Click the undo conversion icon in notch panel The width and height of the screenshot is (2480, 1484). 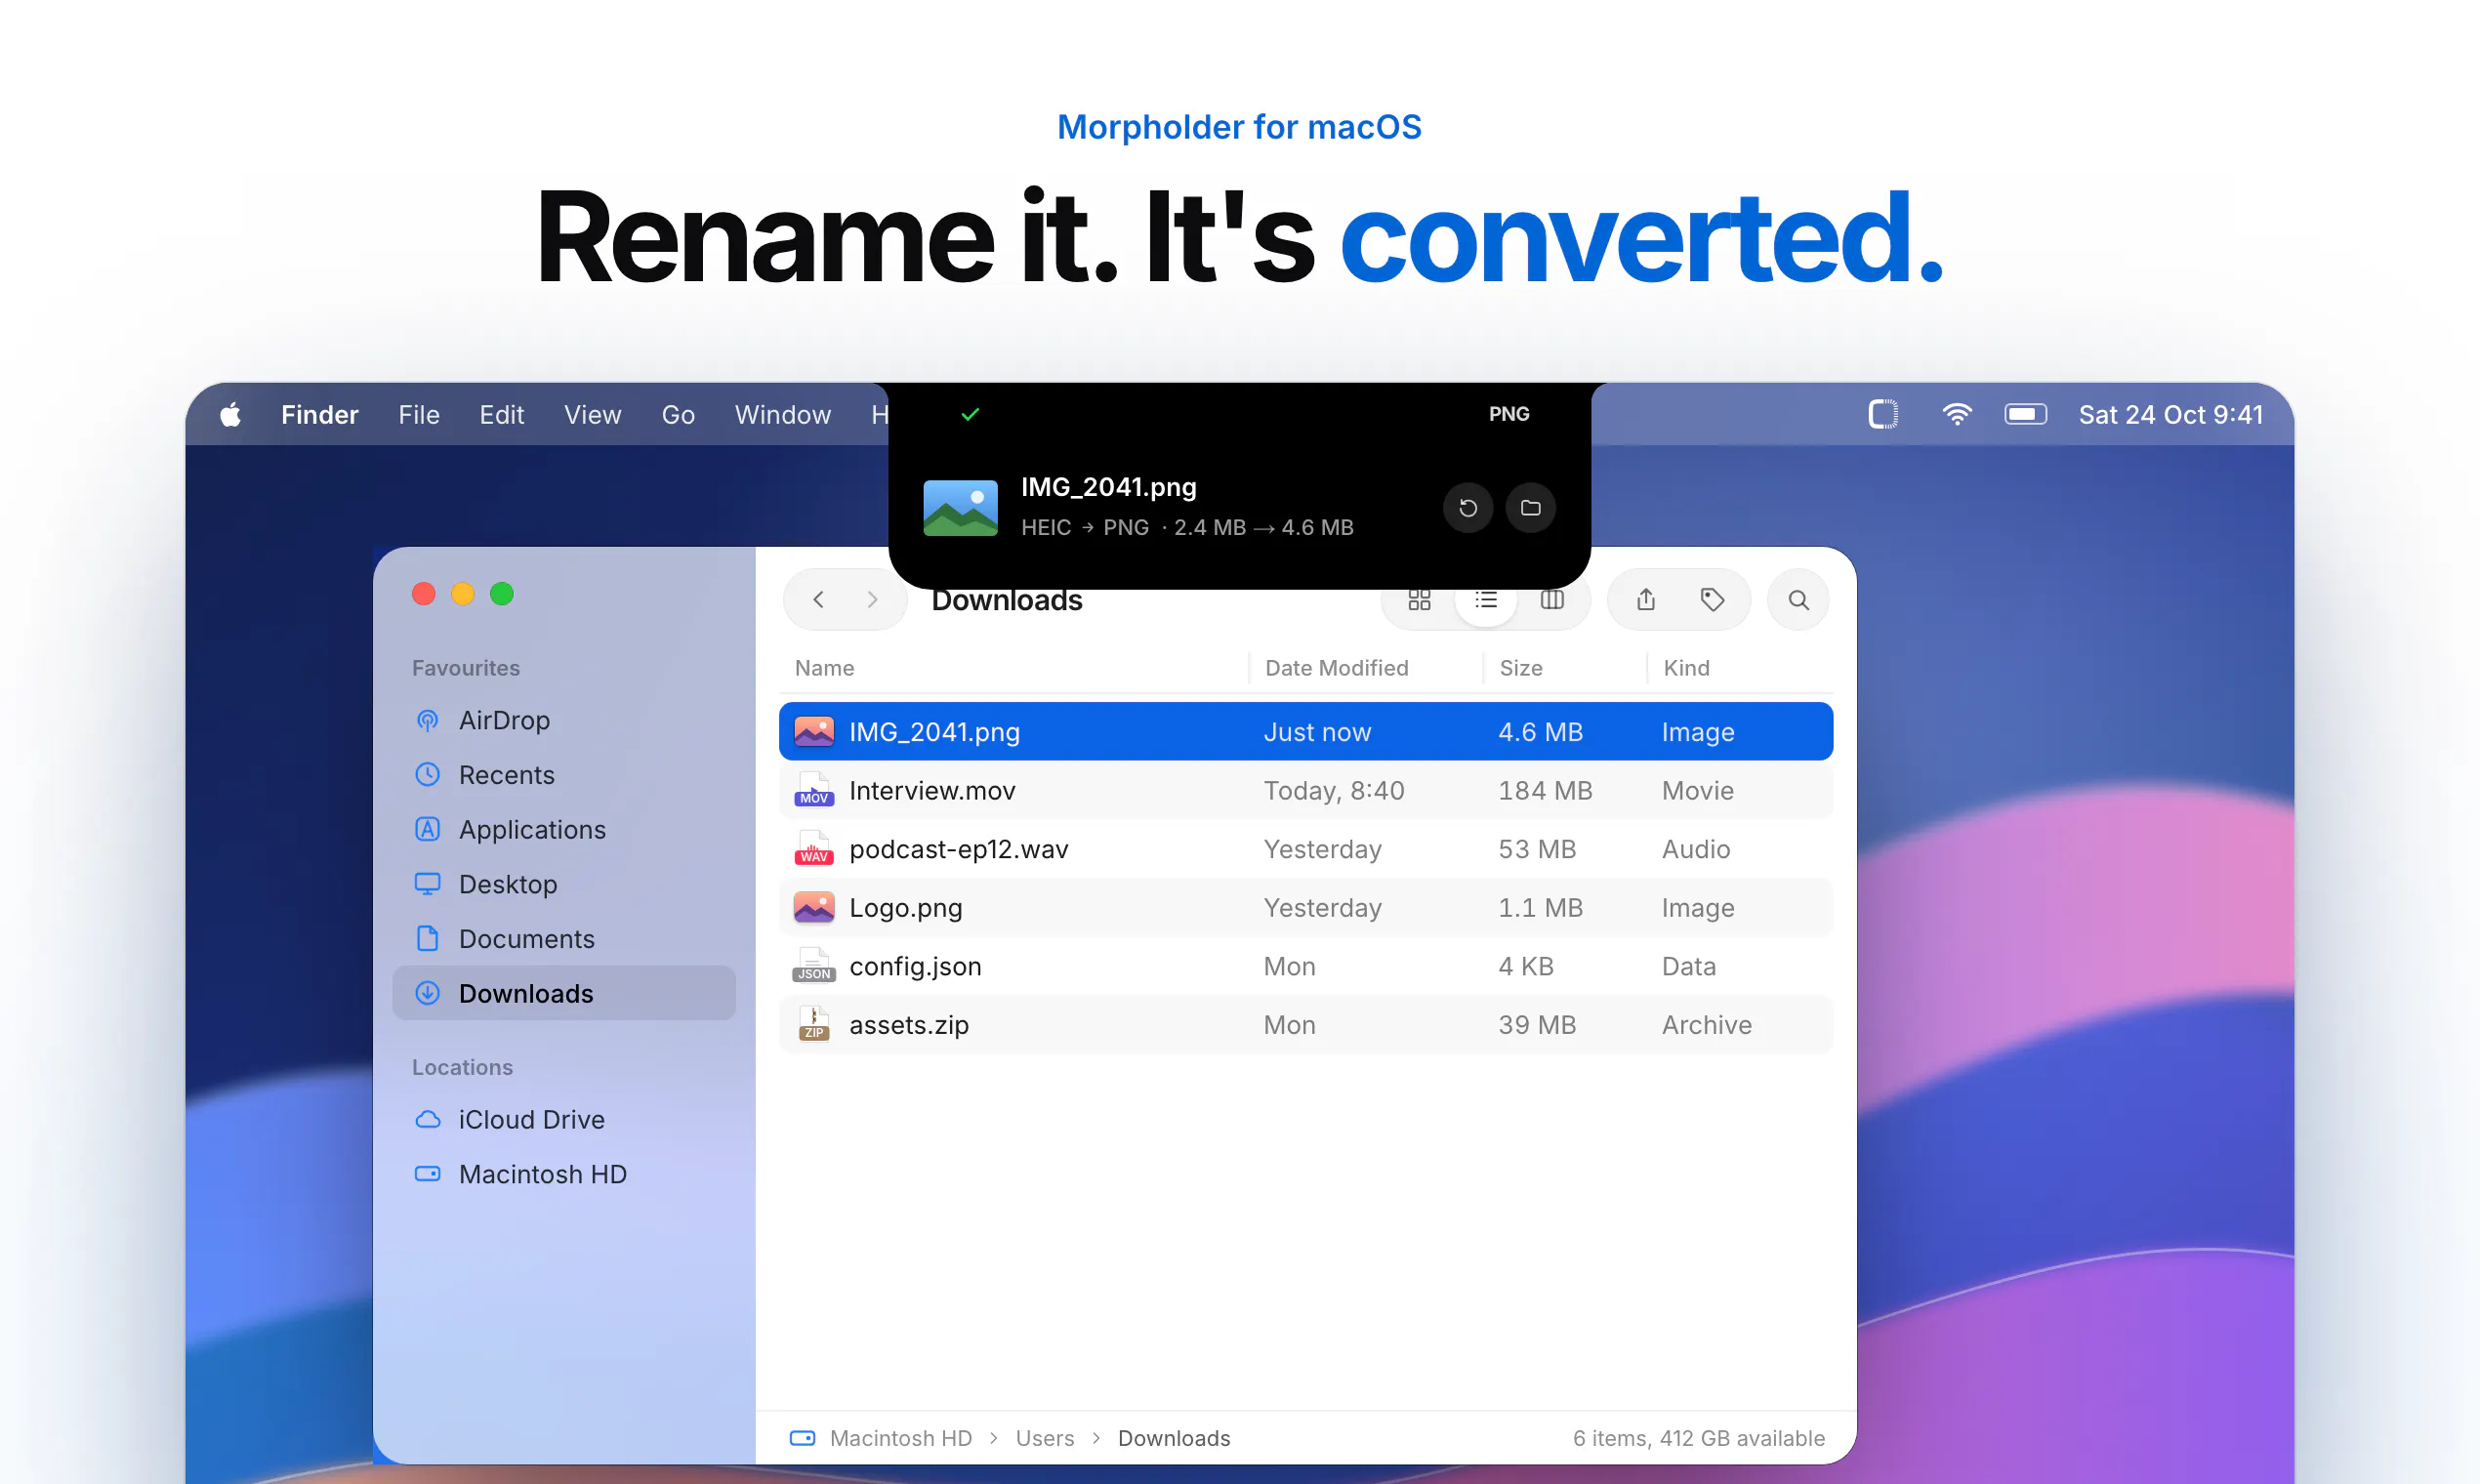tap(1467, 508)
